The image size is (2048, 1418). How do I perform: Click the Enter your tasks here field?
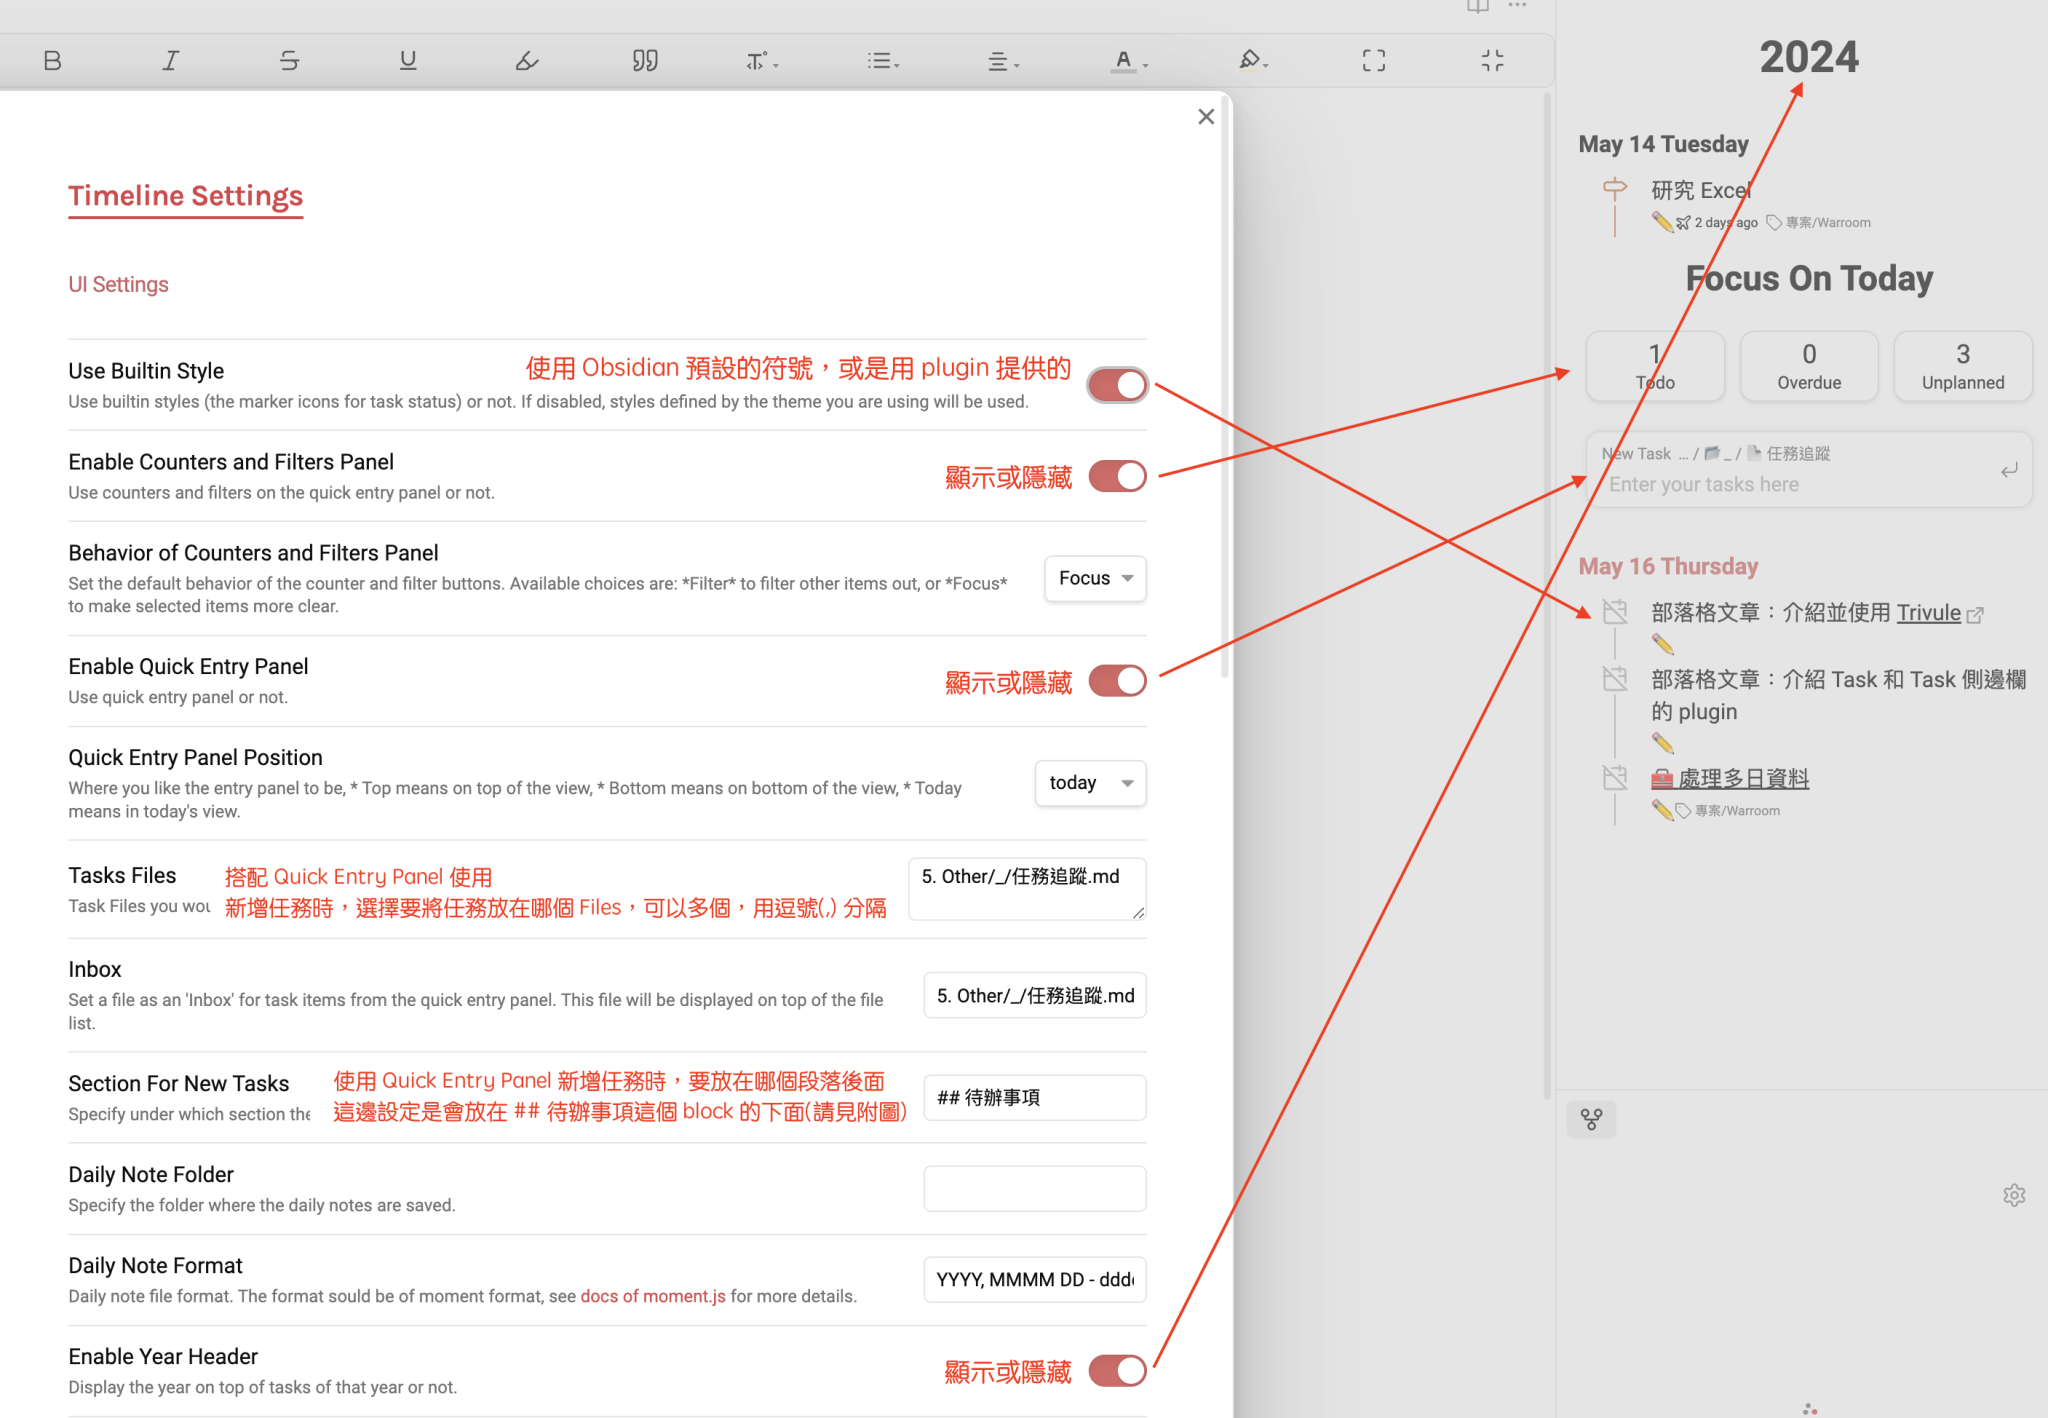click(1704, 484)
